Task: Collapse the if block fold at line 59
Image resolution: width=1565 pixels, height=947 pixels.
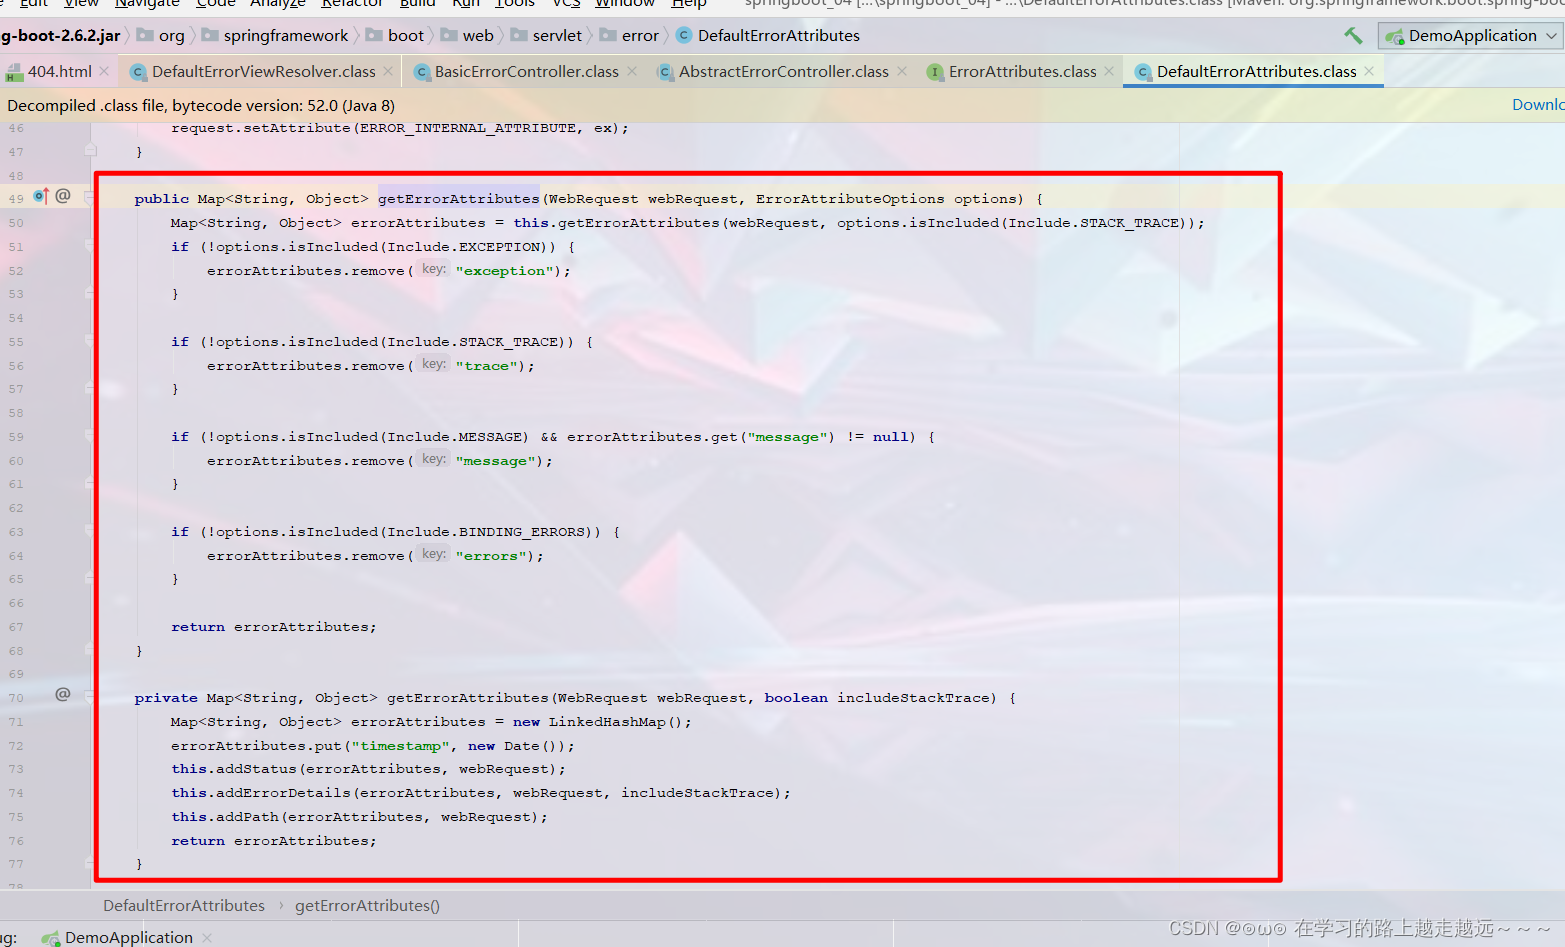Action: click(x=91, y=436)
